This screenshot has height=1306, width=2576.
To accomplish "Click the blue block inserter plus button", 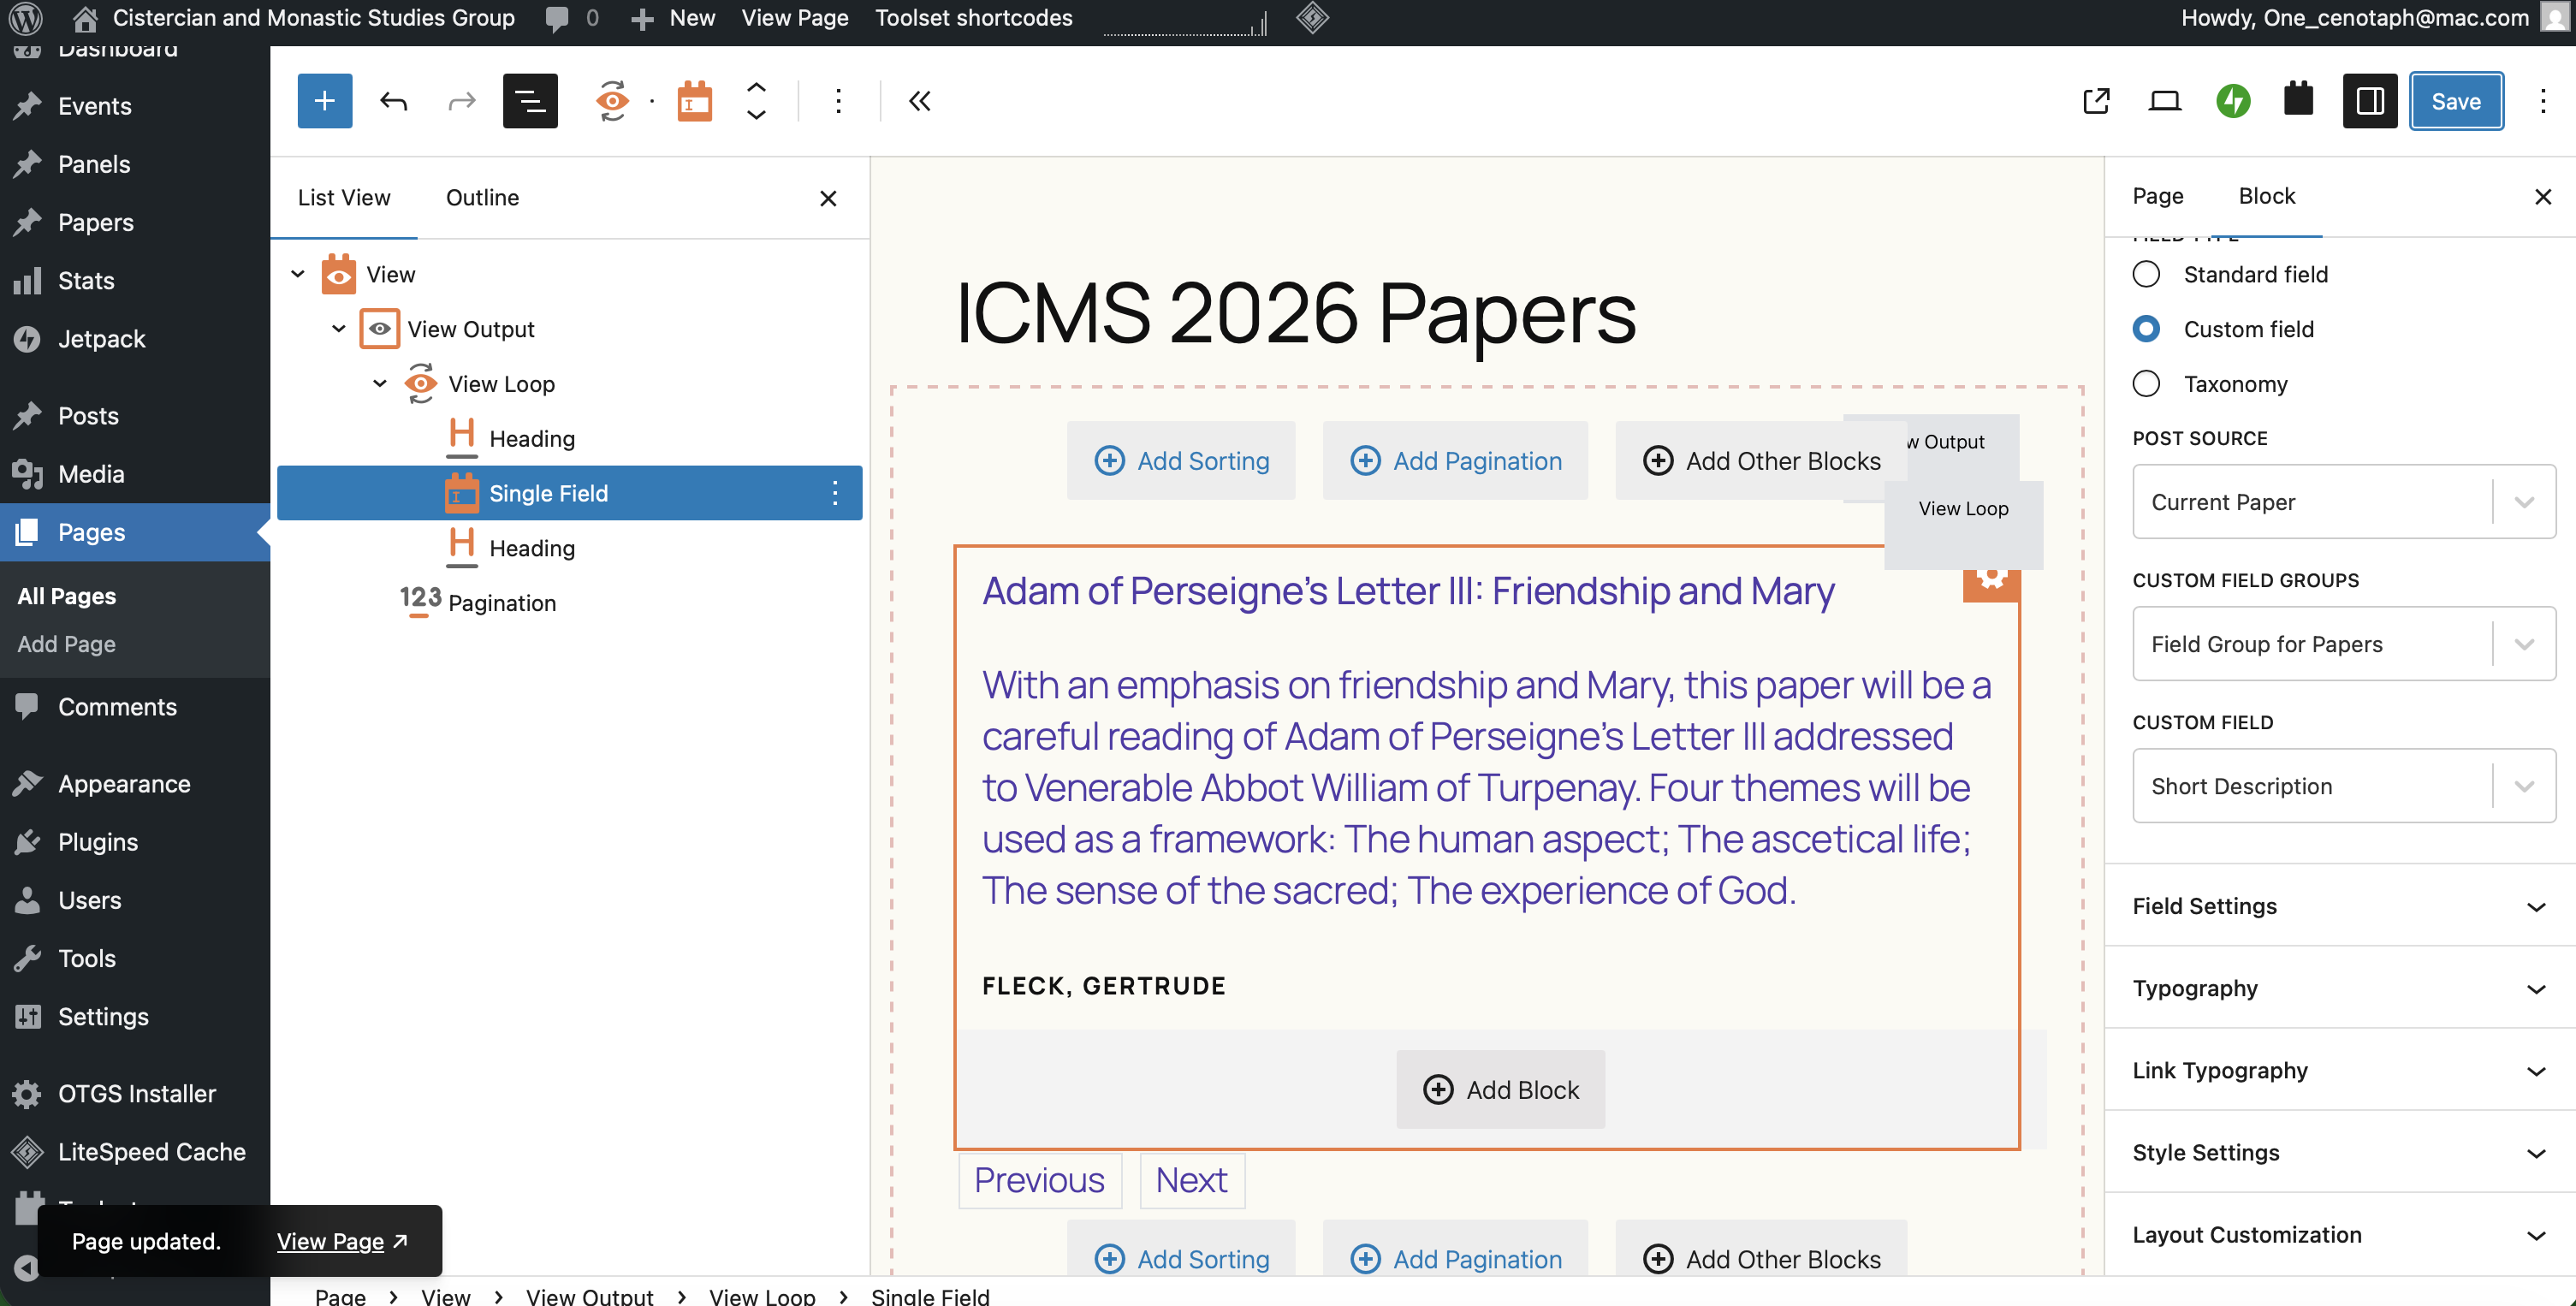I will [324, 101].
